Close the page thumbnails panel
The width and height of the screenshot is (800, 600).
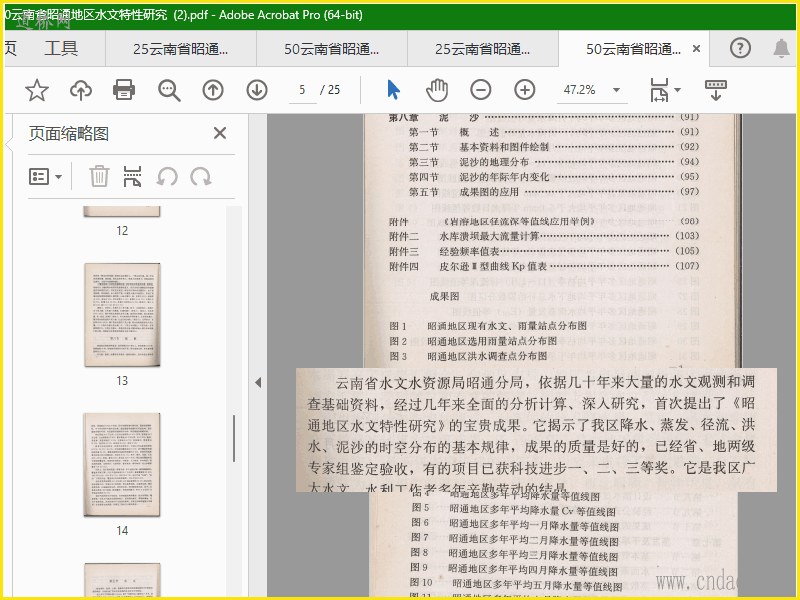(220, 133)
